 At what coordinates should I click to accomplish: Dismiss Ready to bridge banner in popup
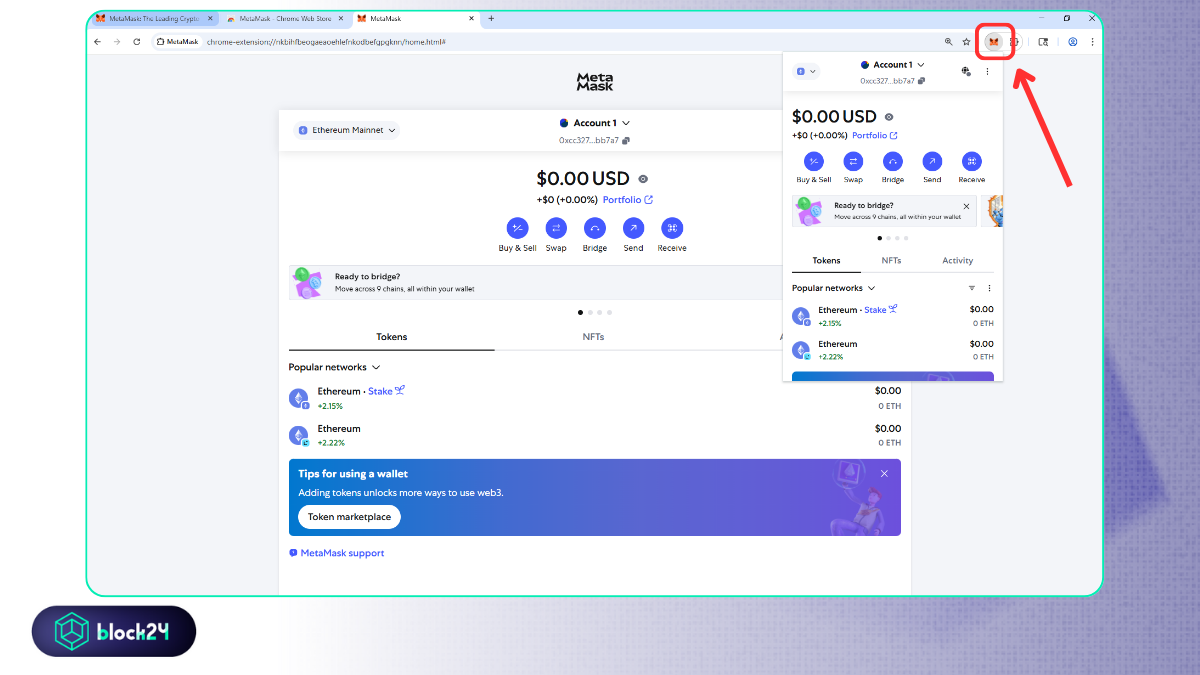click(966, 206)
